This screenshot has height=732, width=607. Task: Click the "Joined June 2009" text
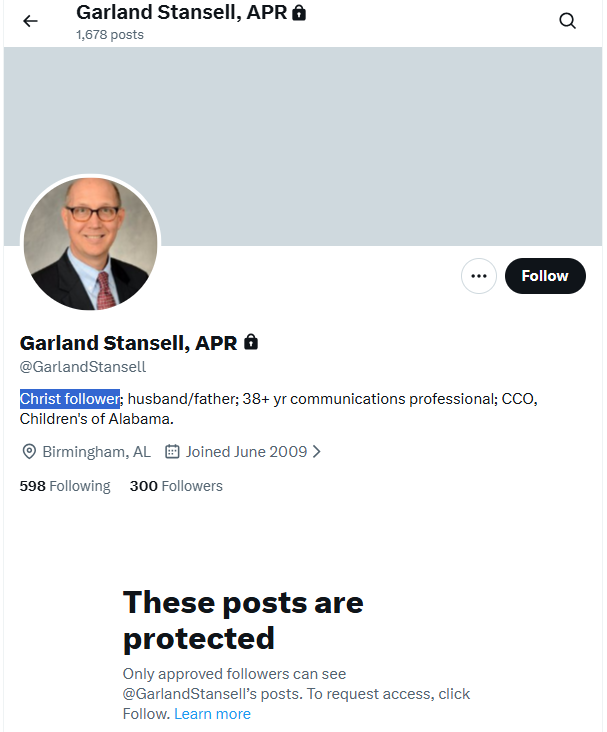pyautogui.click(x=245, y=452)
